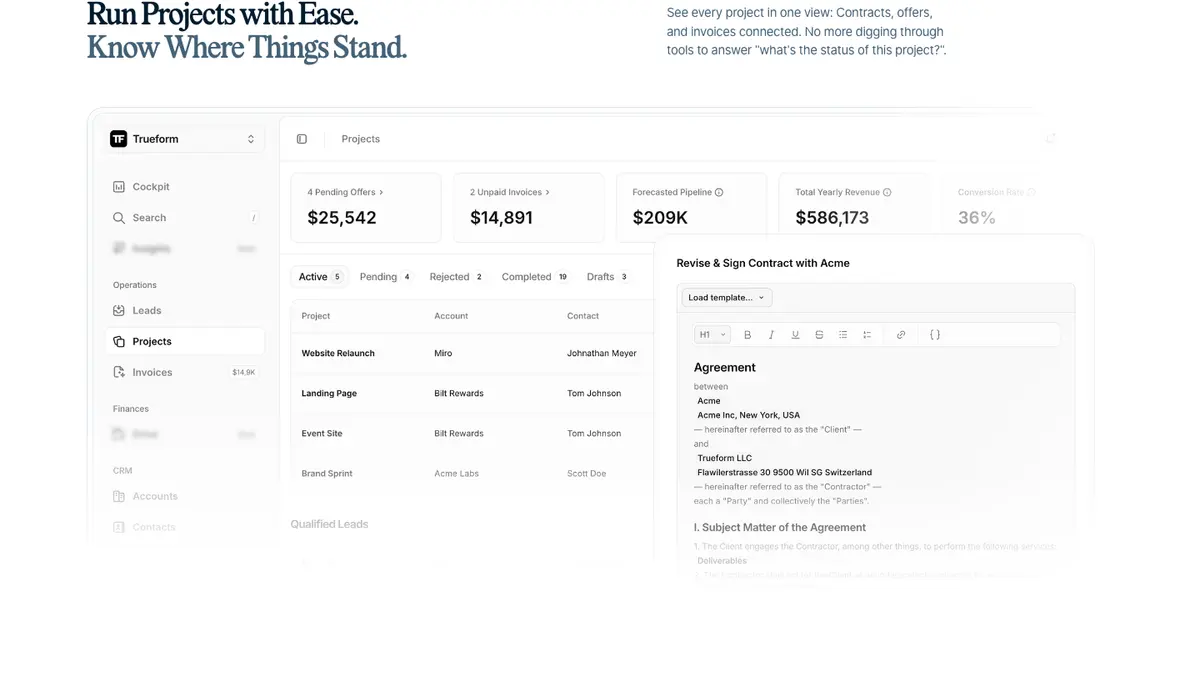Switch to the Completed projects tab
This screenshot has height=683, width=1200.
(x=535, y=277)
